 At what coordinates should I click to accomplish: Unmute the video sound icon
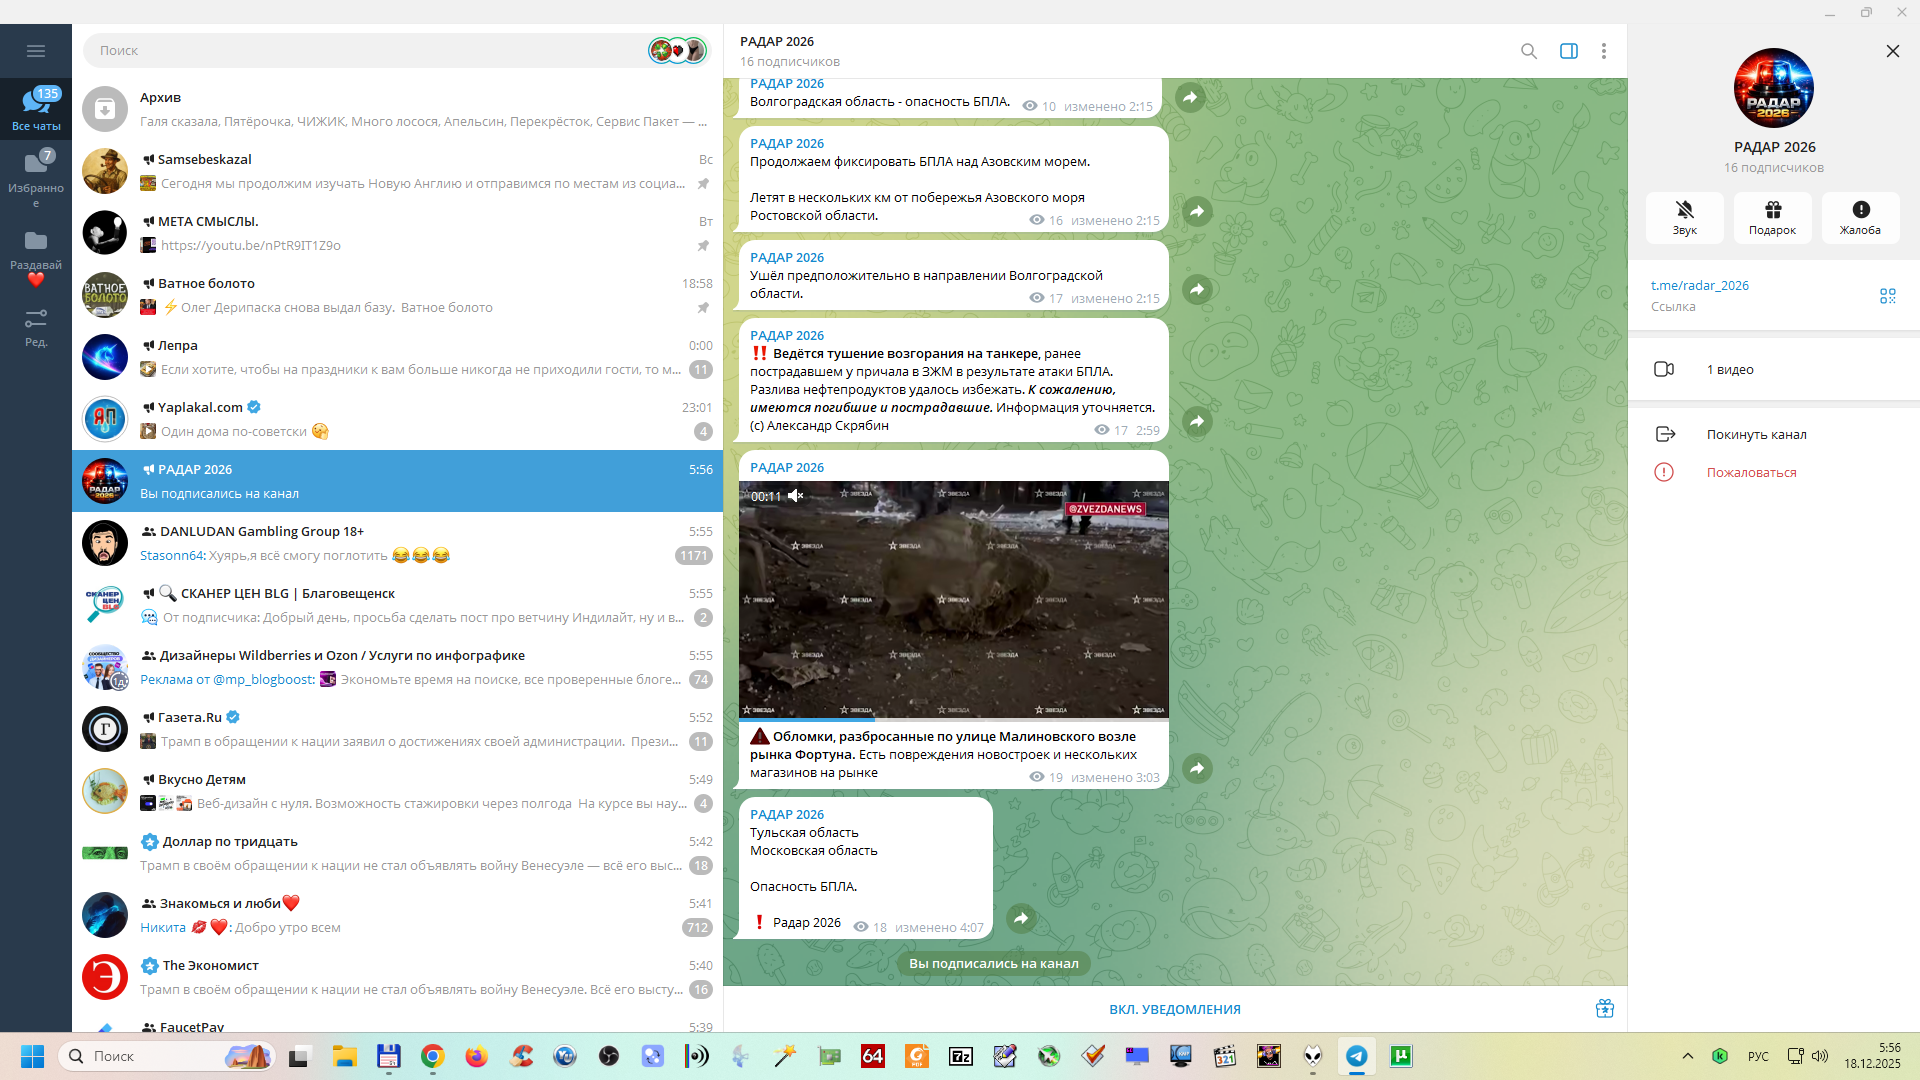[x=796, y=496]
